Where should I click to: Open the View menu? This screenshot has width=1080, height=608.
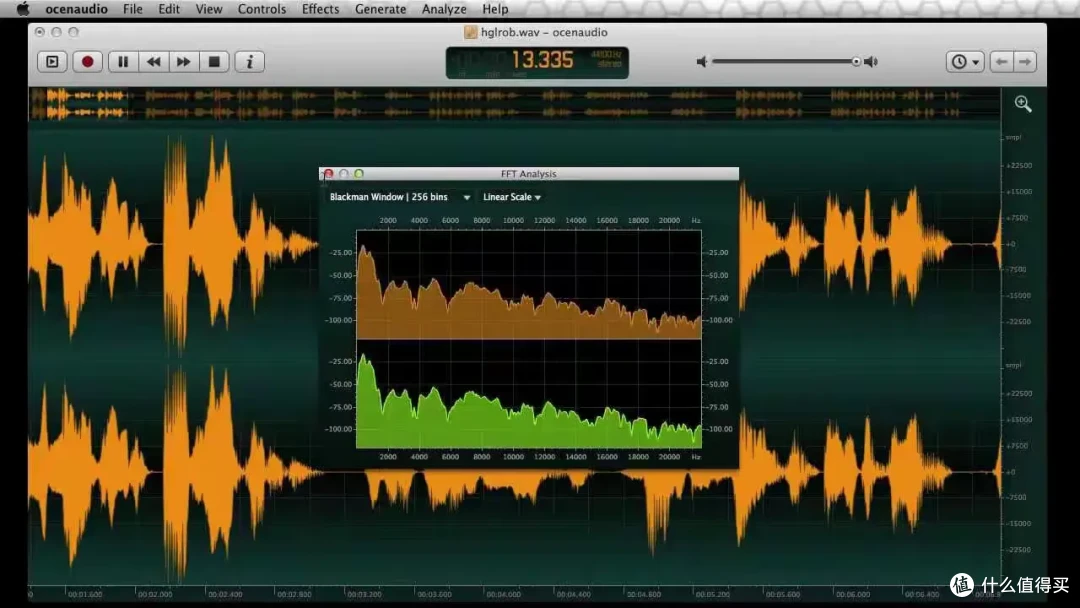click(x=209, y=9)
